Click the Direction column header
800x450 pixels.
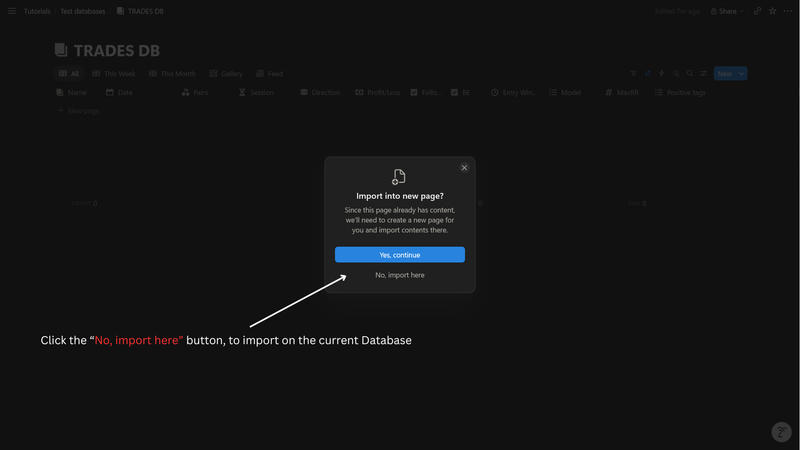coord(320,92)
